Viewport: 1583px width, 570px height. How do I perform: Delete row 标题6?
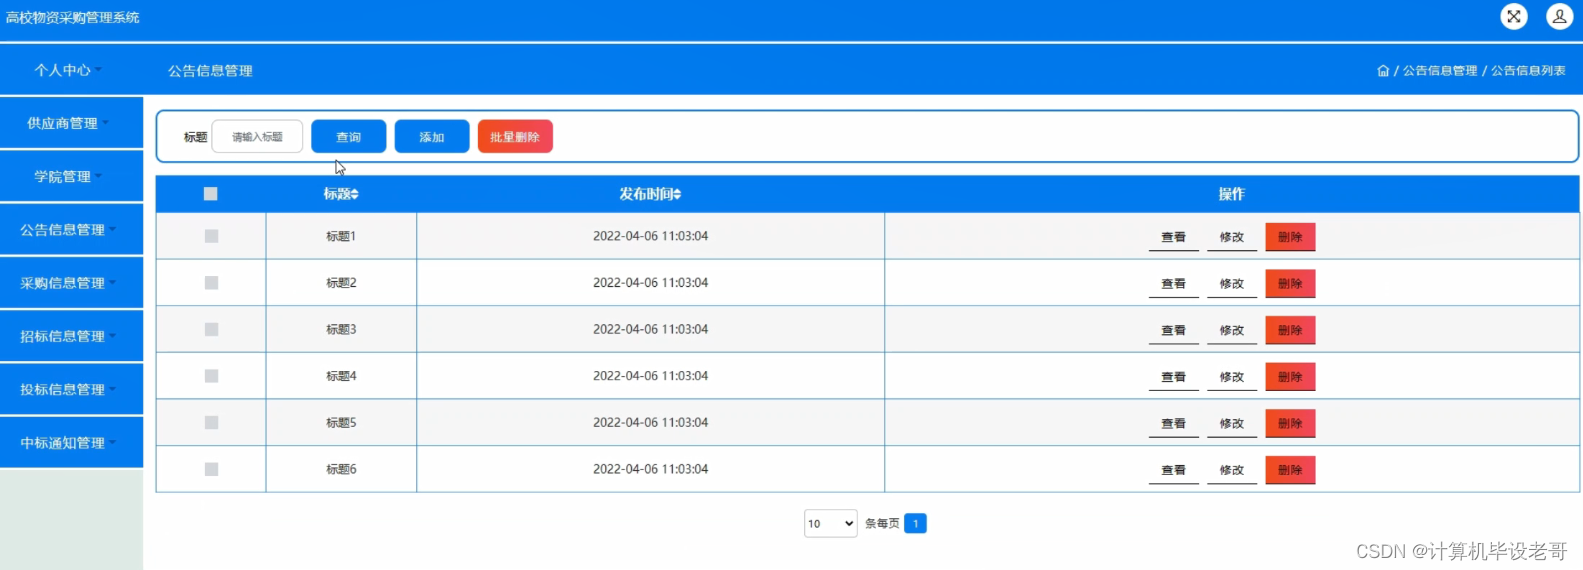pos(1290,470)
